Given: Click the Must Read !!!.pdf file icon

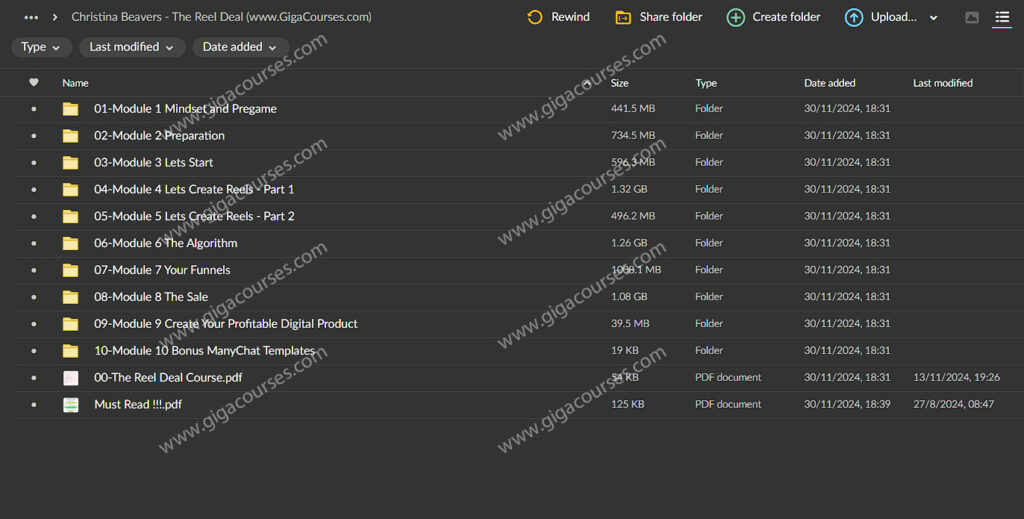Looking at the screenshot, I should pos(70,405).
